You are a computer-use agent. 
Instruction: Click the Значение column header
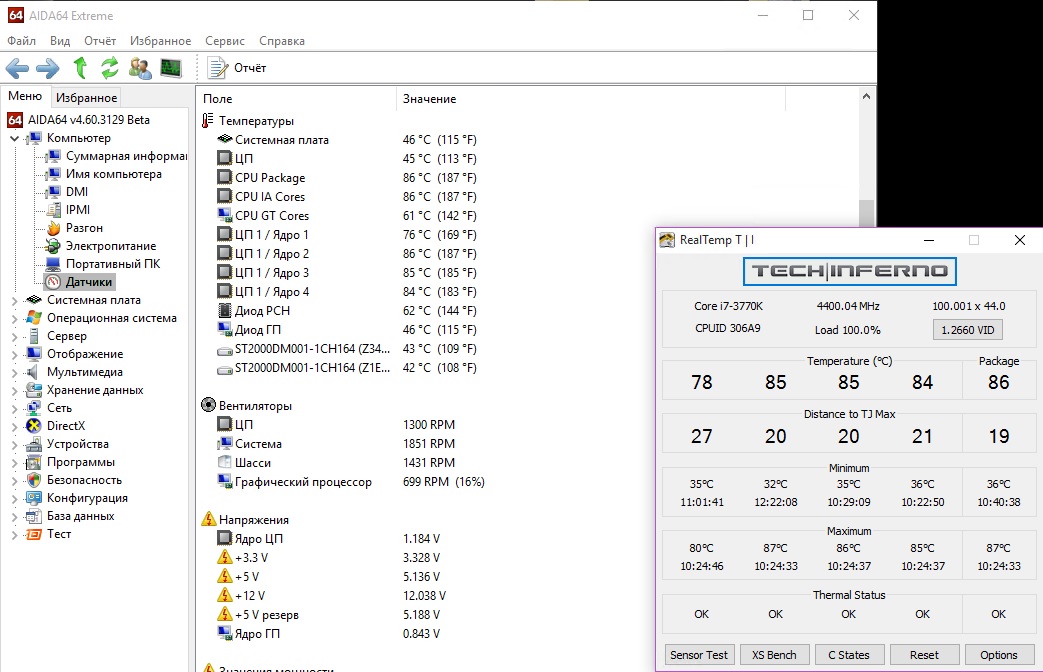pos(591,98)
